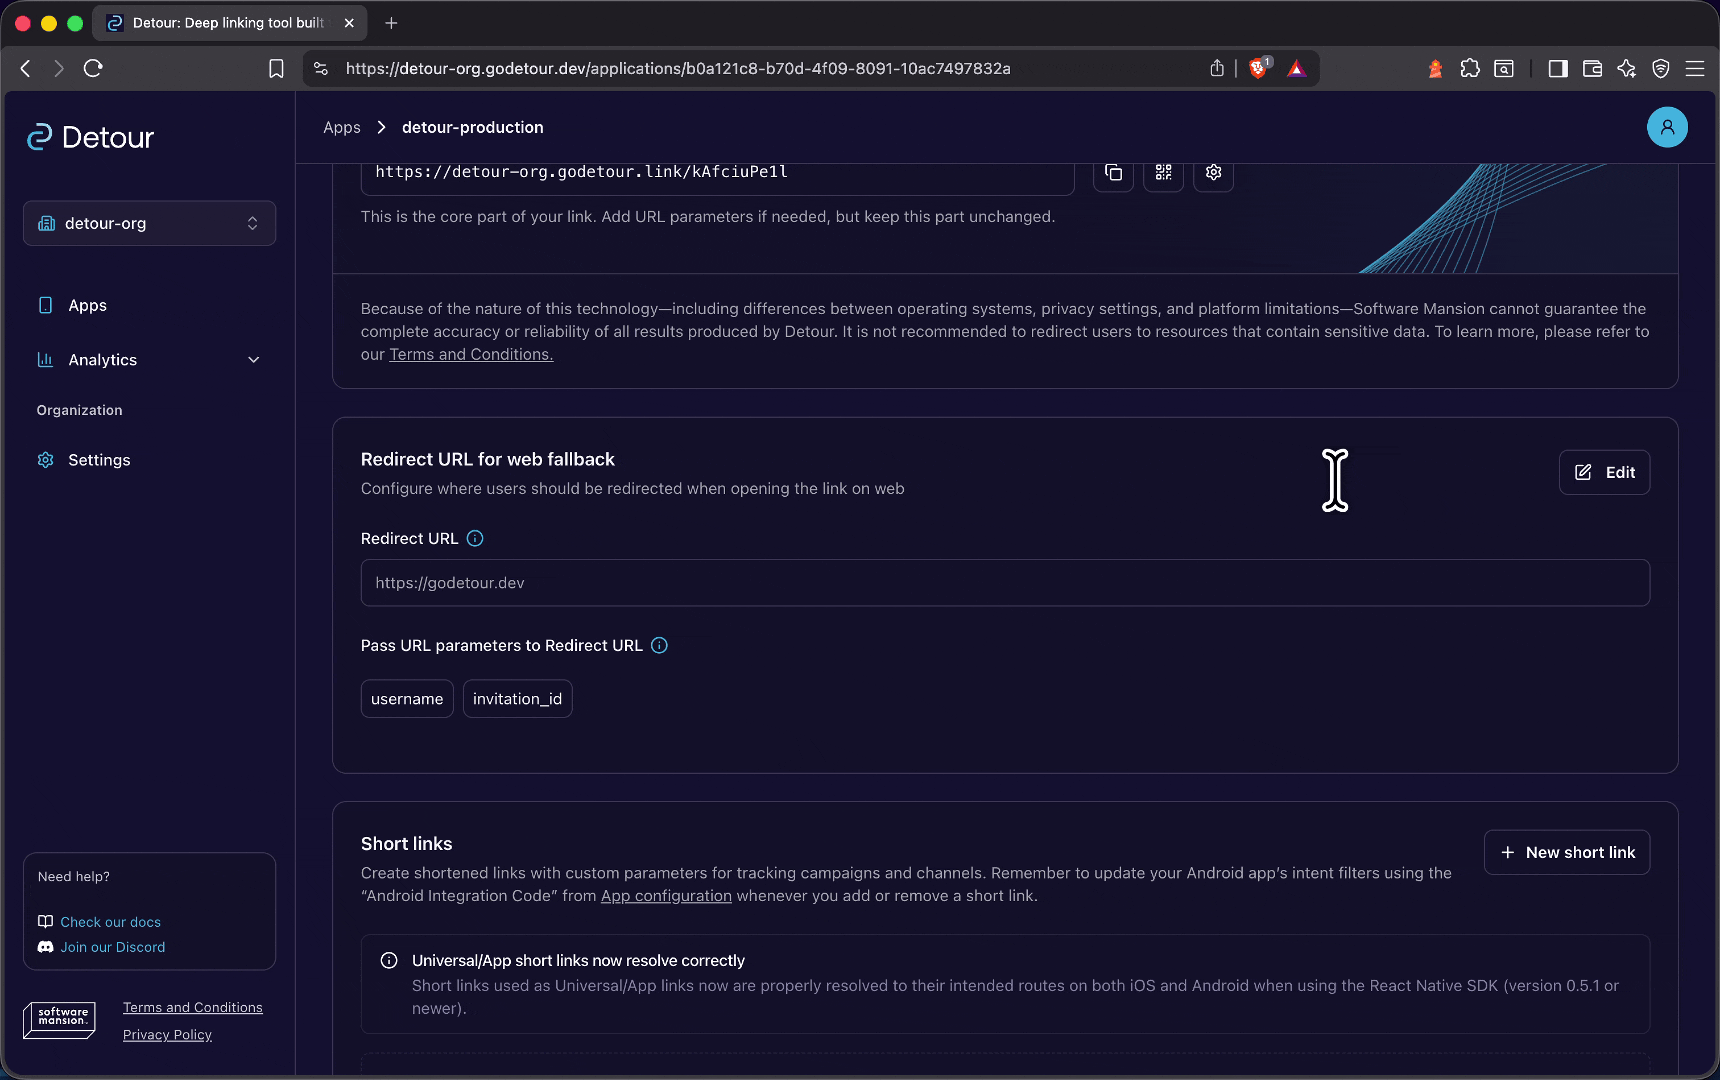The height and width of the screenshot is (1080, 1720).
Task: Create a new short link
Action: [x=1566, y=852]
